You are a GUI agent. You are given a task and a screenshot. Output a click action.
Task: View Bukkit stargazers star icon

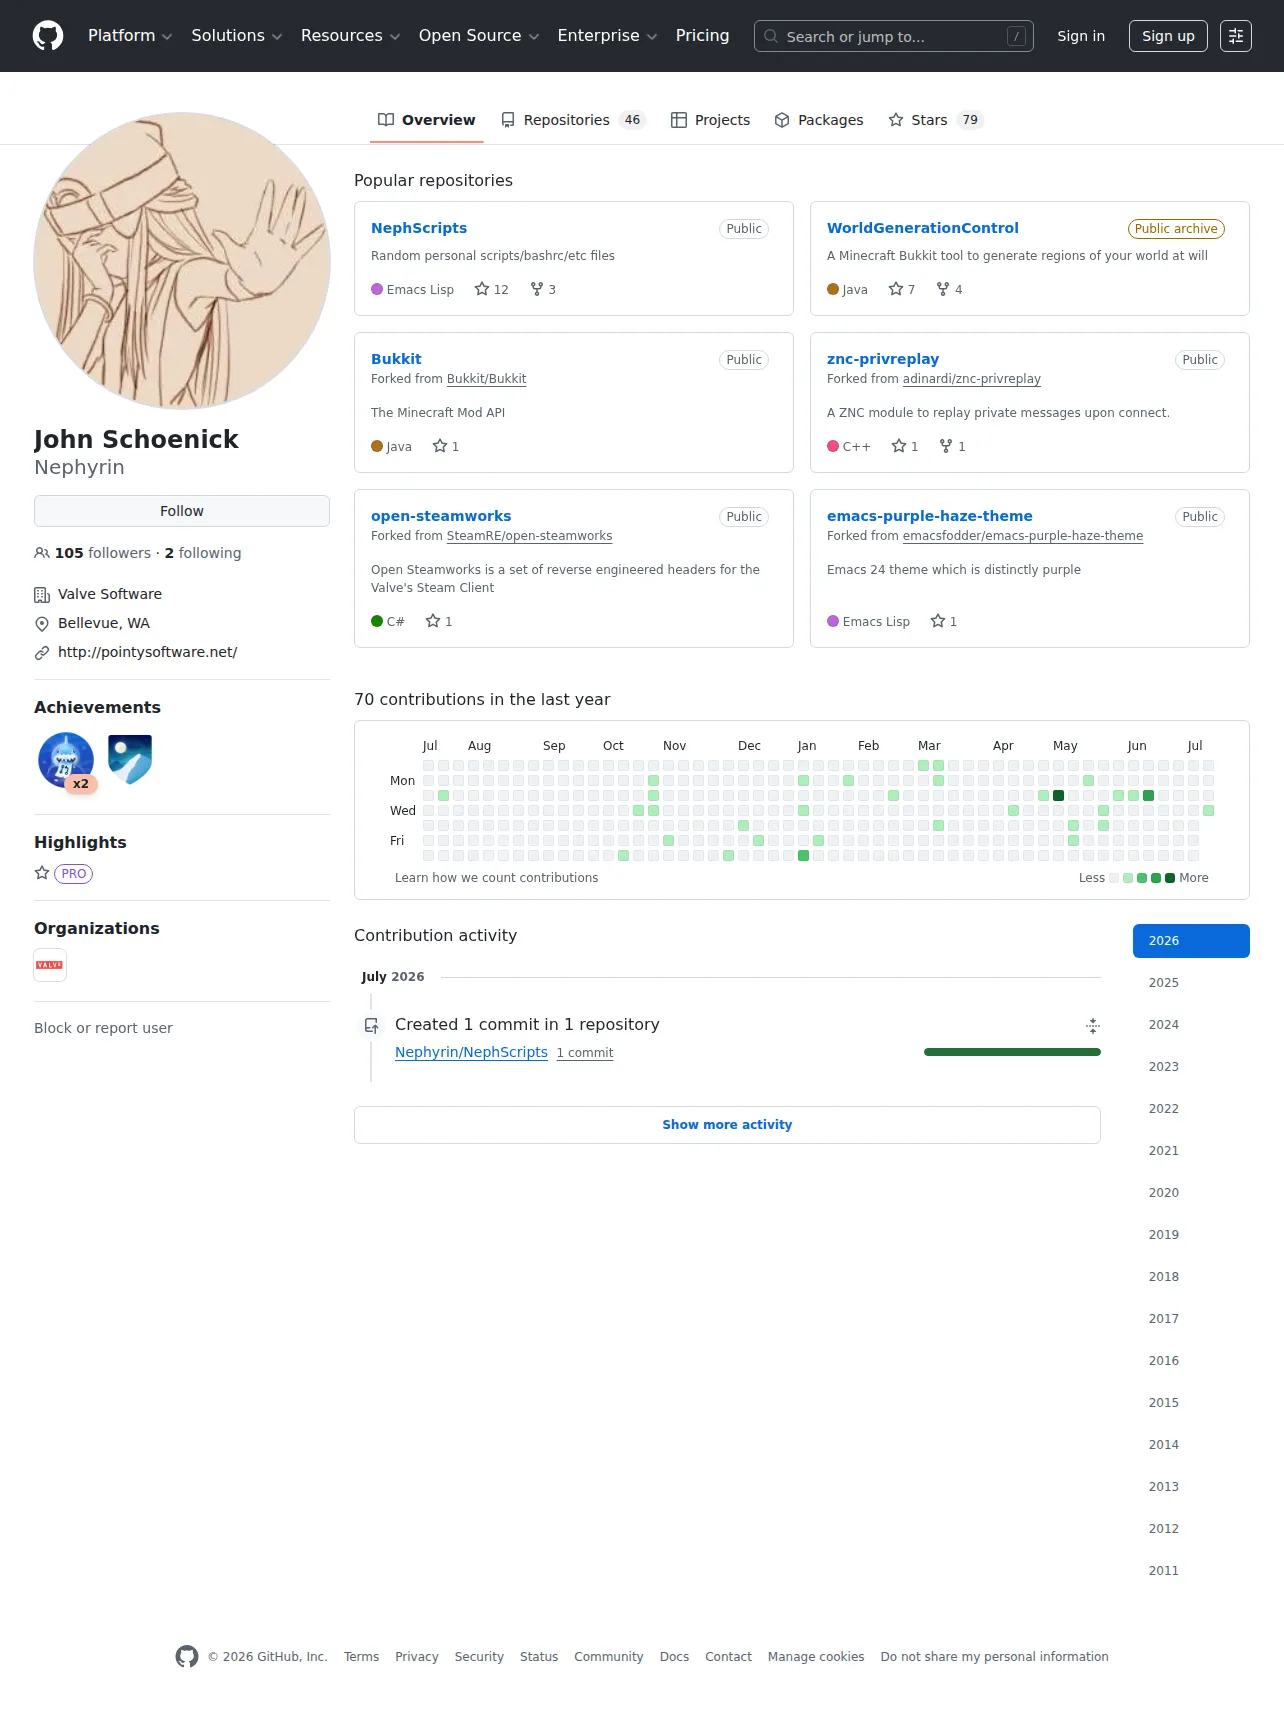point(440,446)
